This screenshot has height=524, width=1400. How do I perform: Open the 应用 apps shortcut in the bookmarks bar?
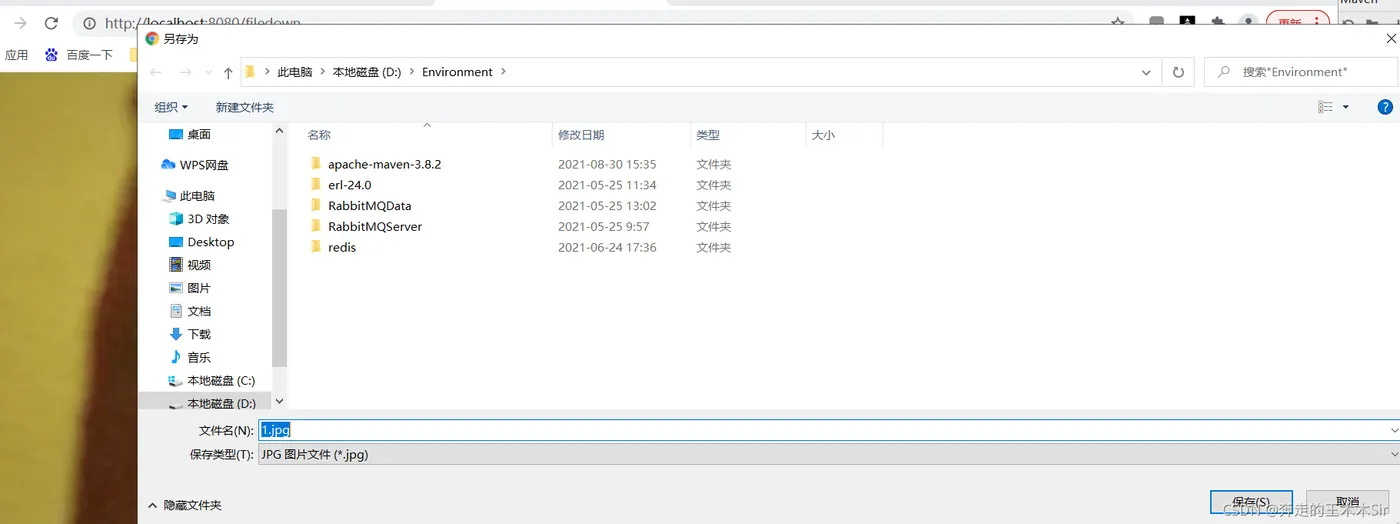pos(17,55)
